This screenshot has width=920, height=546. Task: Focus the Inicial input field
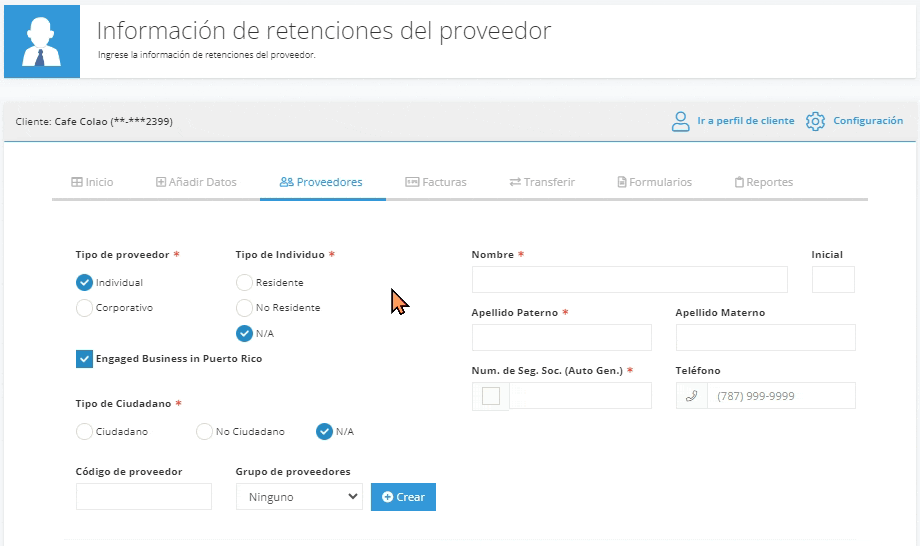coord(833,280)
